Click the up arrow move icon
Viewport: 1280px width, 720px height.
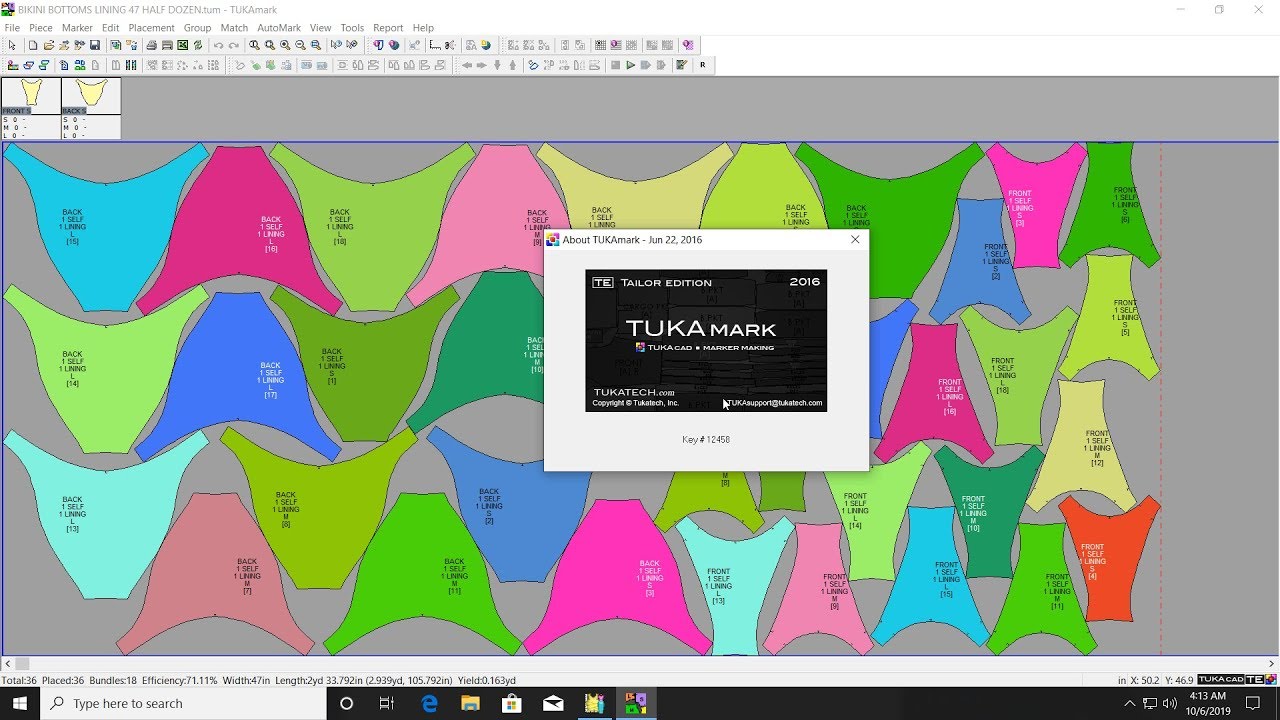click(513, 65)
